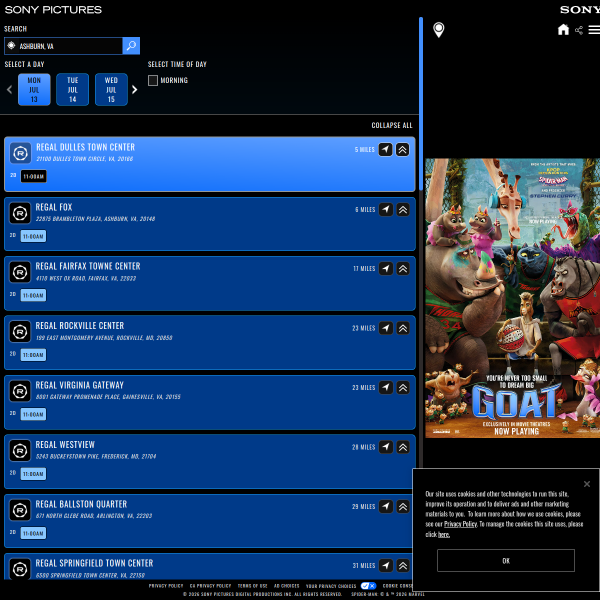This screenshot has width=600, height=600.
Task: Open Ad Choices footer link
Action: tap(287, 586)
